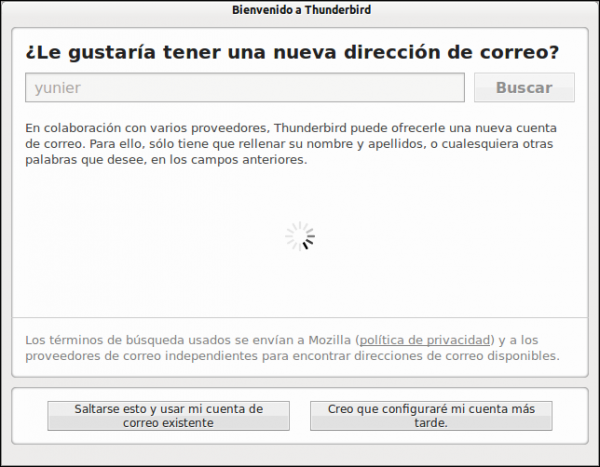Click the notice text "Los términos de búsqueda usados"
Viewport: 600px width, 467px height.
click(x=292, y=348)
